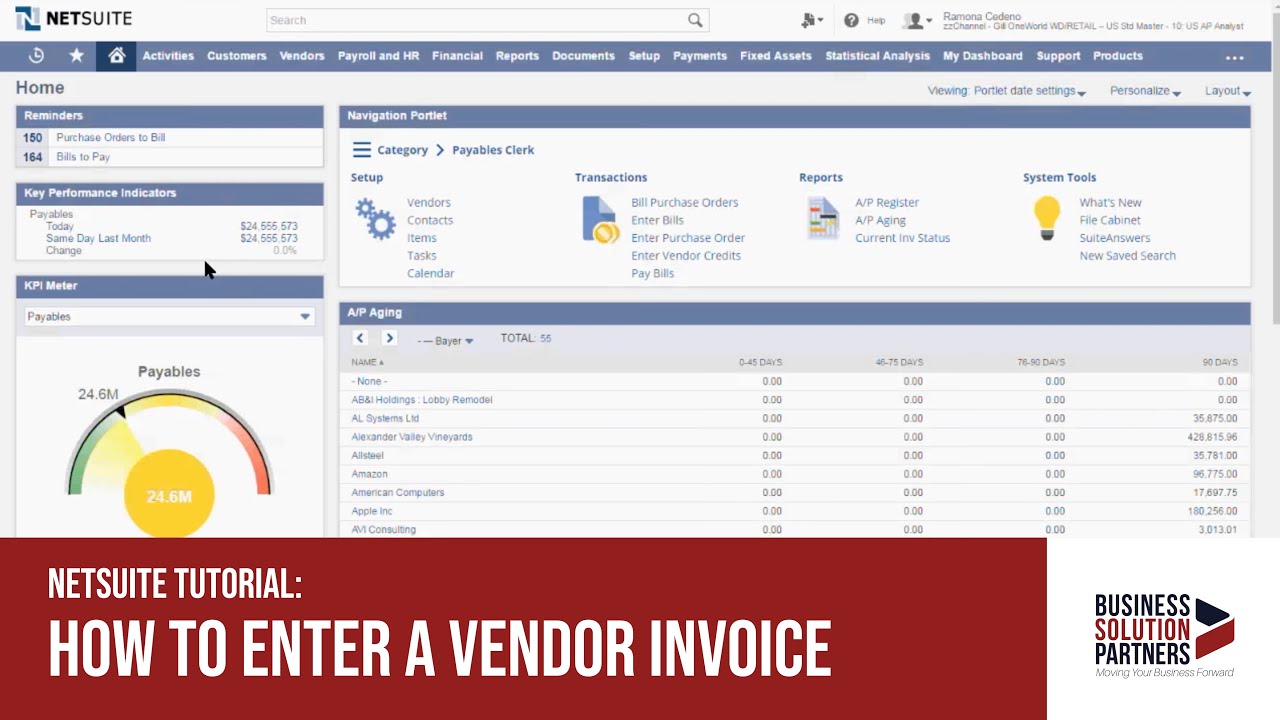Screen dimensions: 1280x720
Task: Open Contacts link under Setup
Action: click(x=430, y=220)
